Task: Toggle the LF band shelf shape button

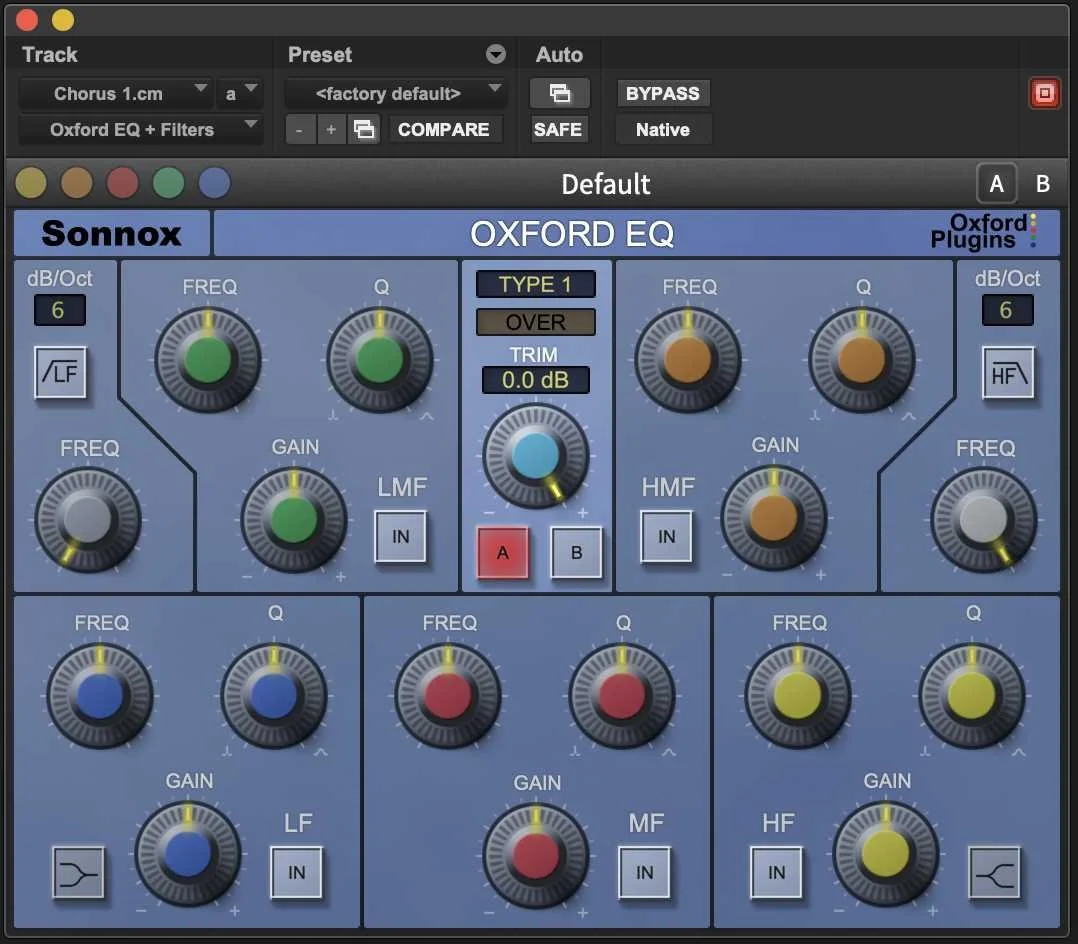Action: [x=78, y=873]
